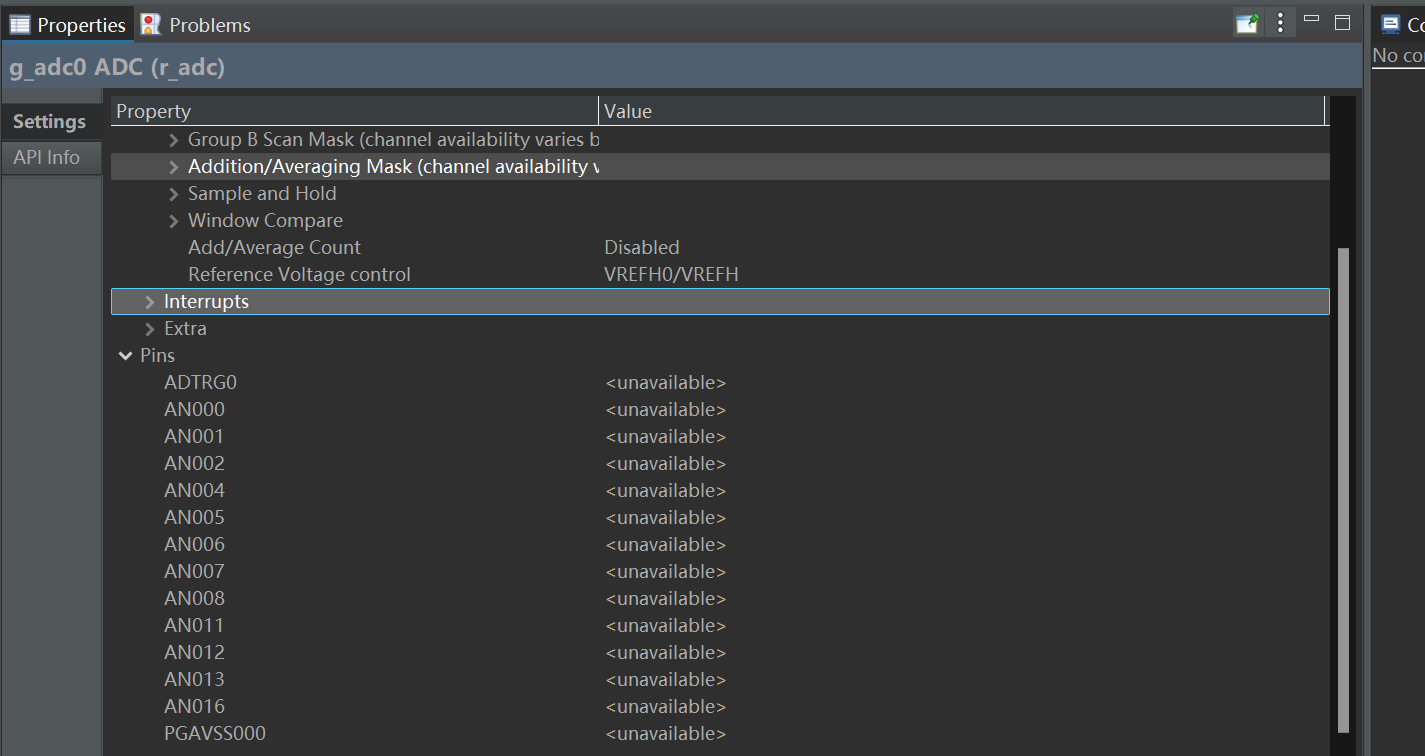This screenshot has width=1425, height=756.
Task: Select the AN004 pin row
Action: tap(720, 491)
